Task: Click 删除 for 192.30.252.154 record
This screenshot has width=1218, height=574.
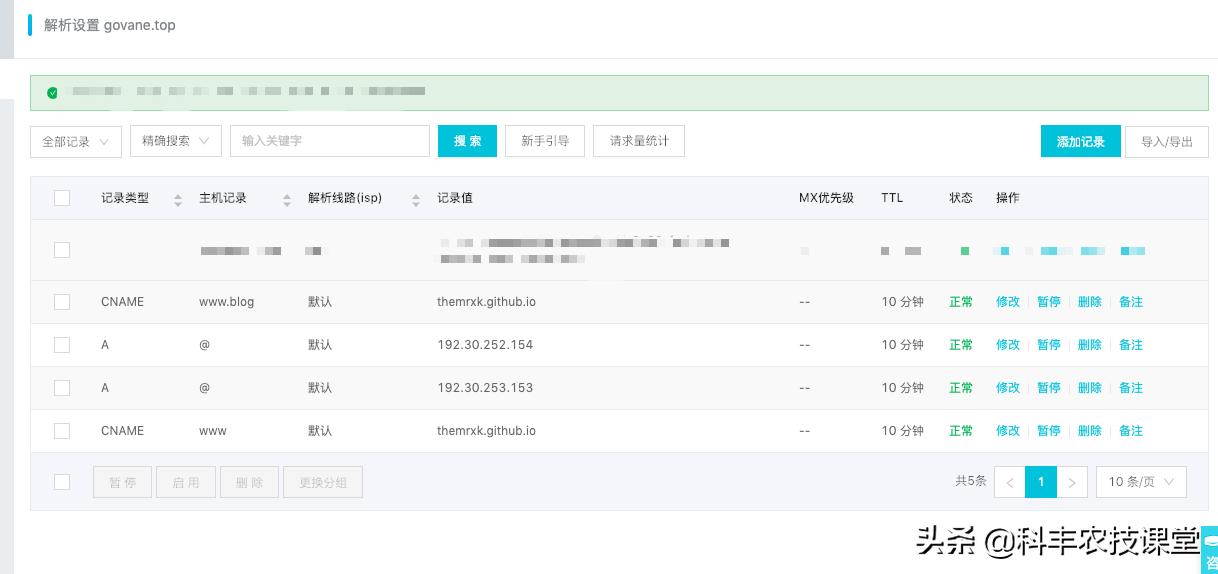Action: [x=1090, y=345]
